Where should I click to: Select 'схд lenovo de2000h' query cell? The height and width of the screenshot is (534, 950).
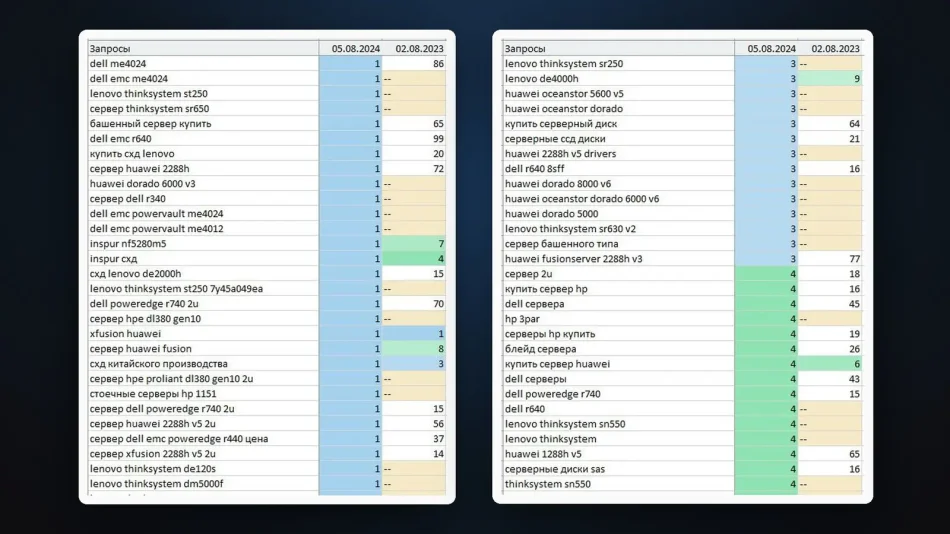pyautogui.click(x=204, y=274)
